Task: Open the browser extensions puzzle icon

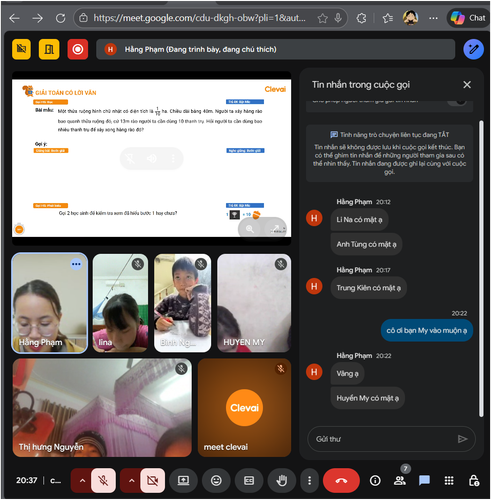Action: [x=361, y=18]
